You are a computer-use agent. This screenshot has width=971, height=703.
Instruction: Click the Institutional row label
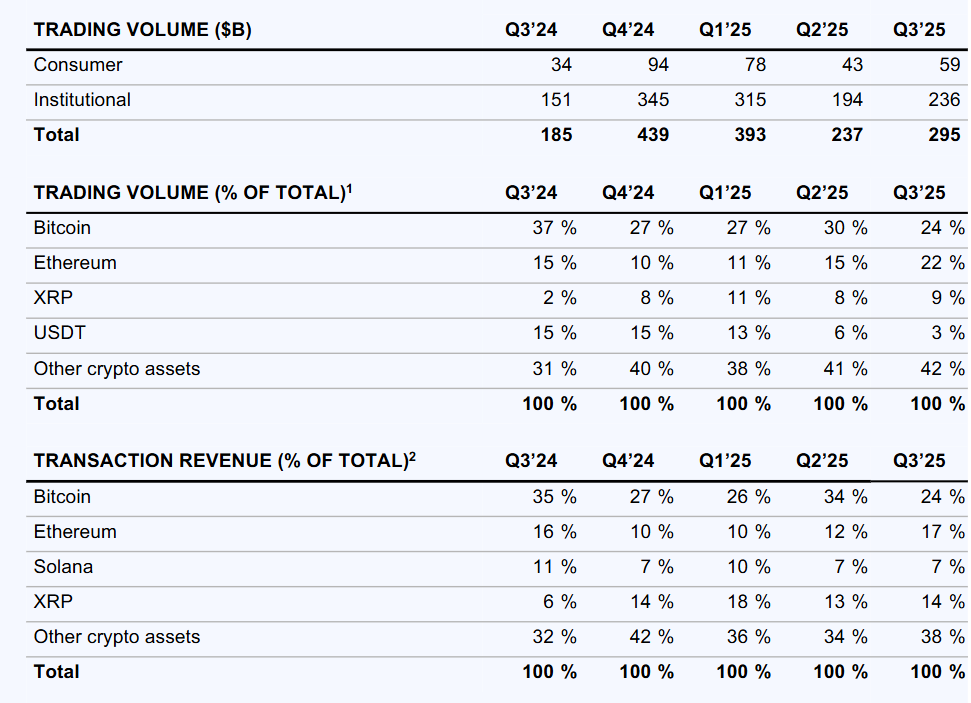(x=82, y=100)
